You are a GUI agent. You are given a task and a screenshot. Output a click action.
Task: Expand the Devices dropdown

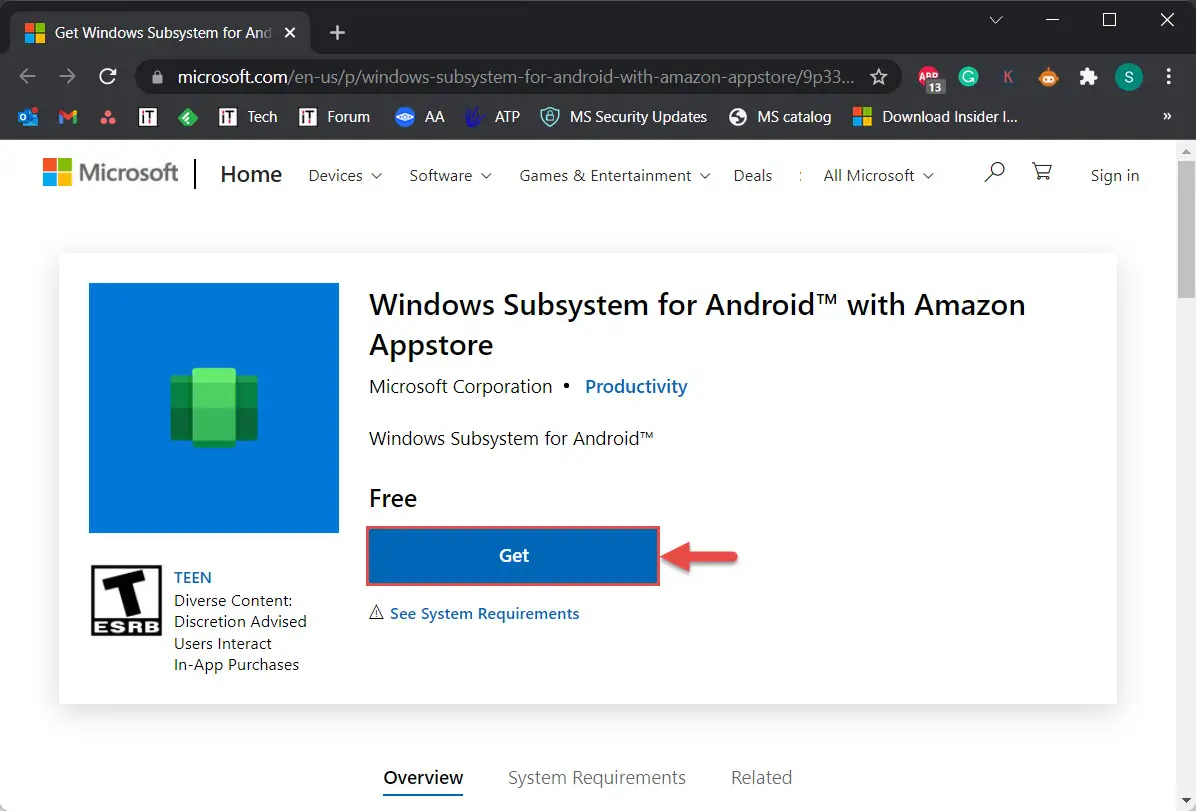pyautogui.click(x=344, y=175)
